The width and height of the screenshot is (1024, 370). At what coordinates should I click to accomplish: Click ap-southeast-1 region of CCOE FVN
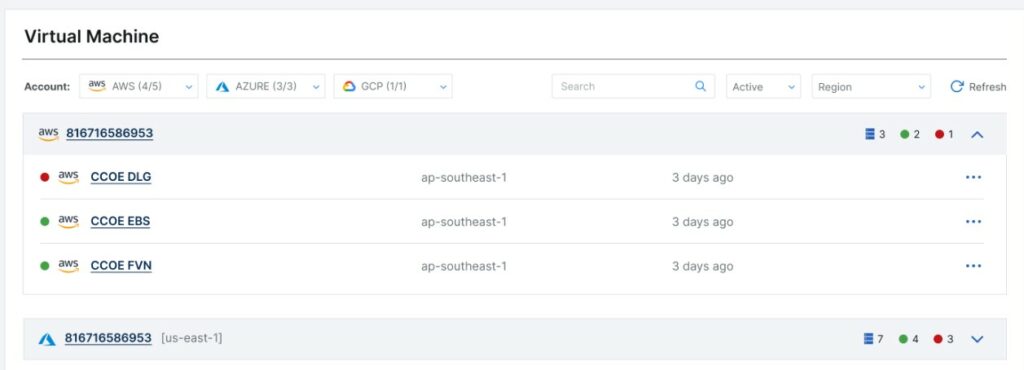464,266
